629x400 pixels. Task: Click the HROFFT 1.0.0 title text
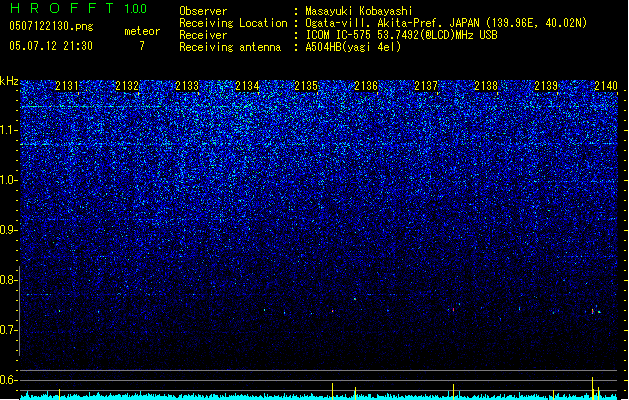coord(79,8)
